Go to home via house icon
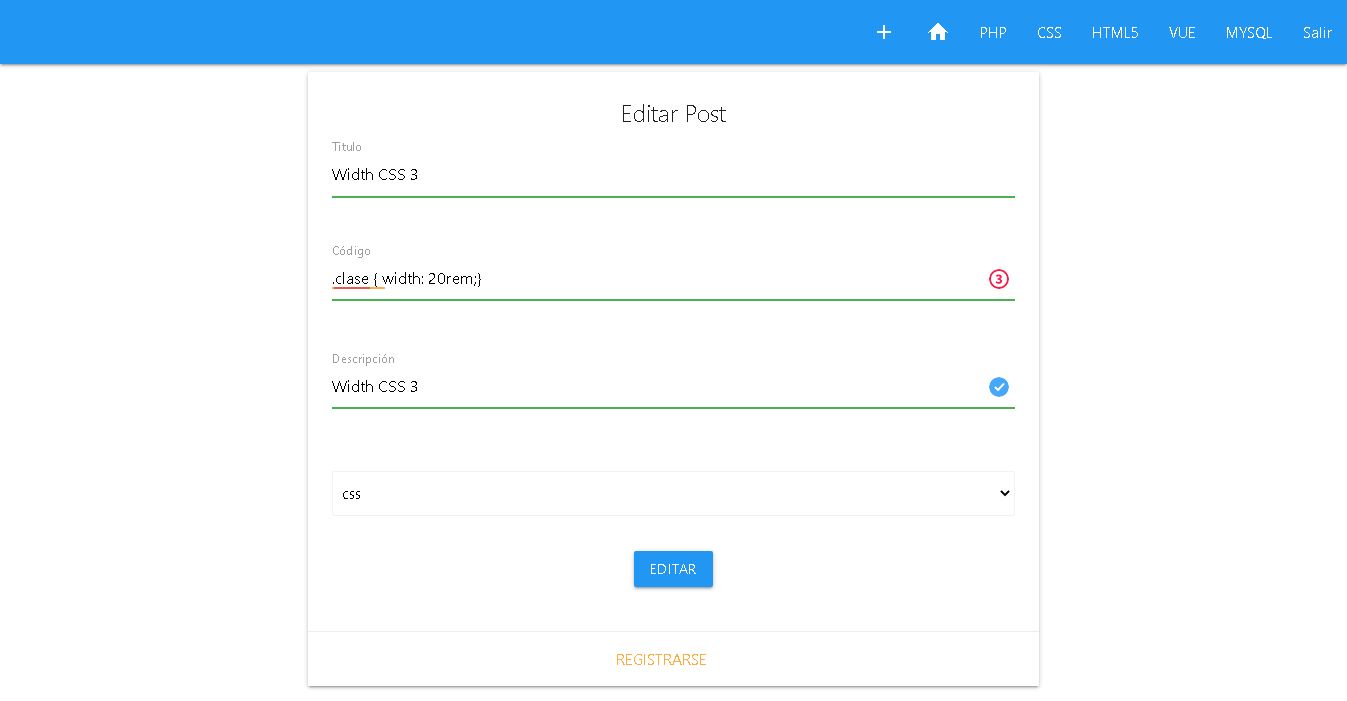The image size is (1347, 701). (937, 32)
